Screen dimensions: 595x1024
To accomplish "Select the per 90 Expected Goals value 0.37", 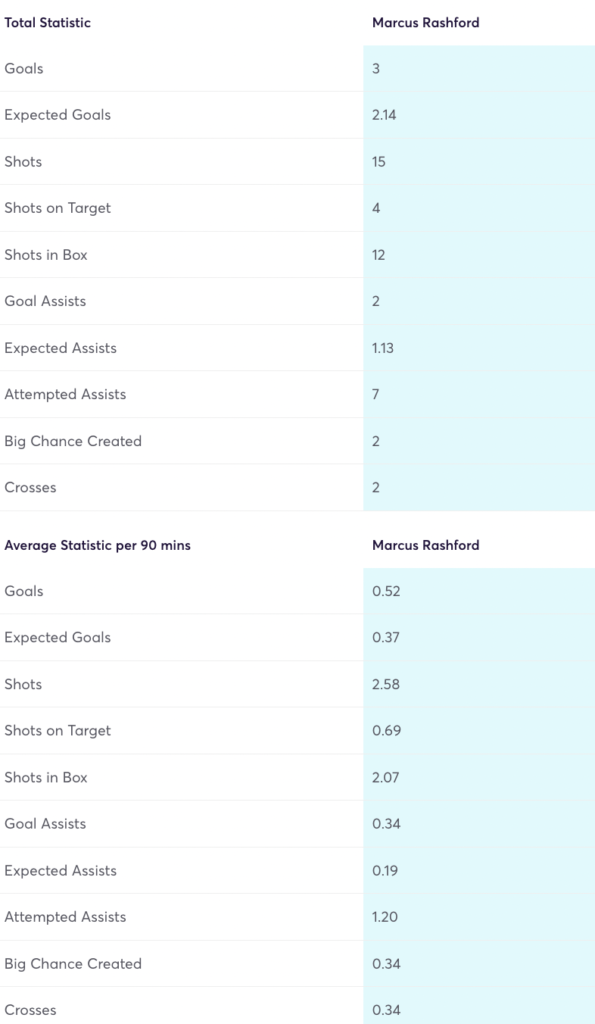I will click(386, 637).
